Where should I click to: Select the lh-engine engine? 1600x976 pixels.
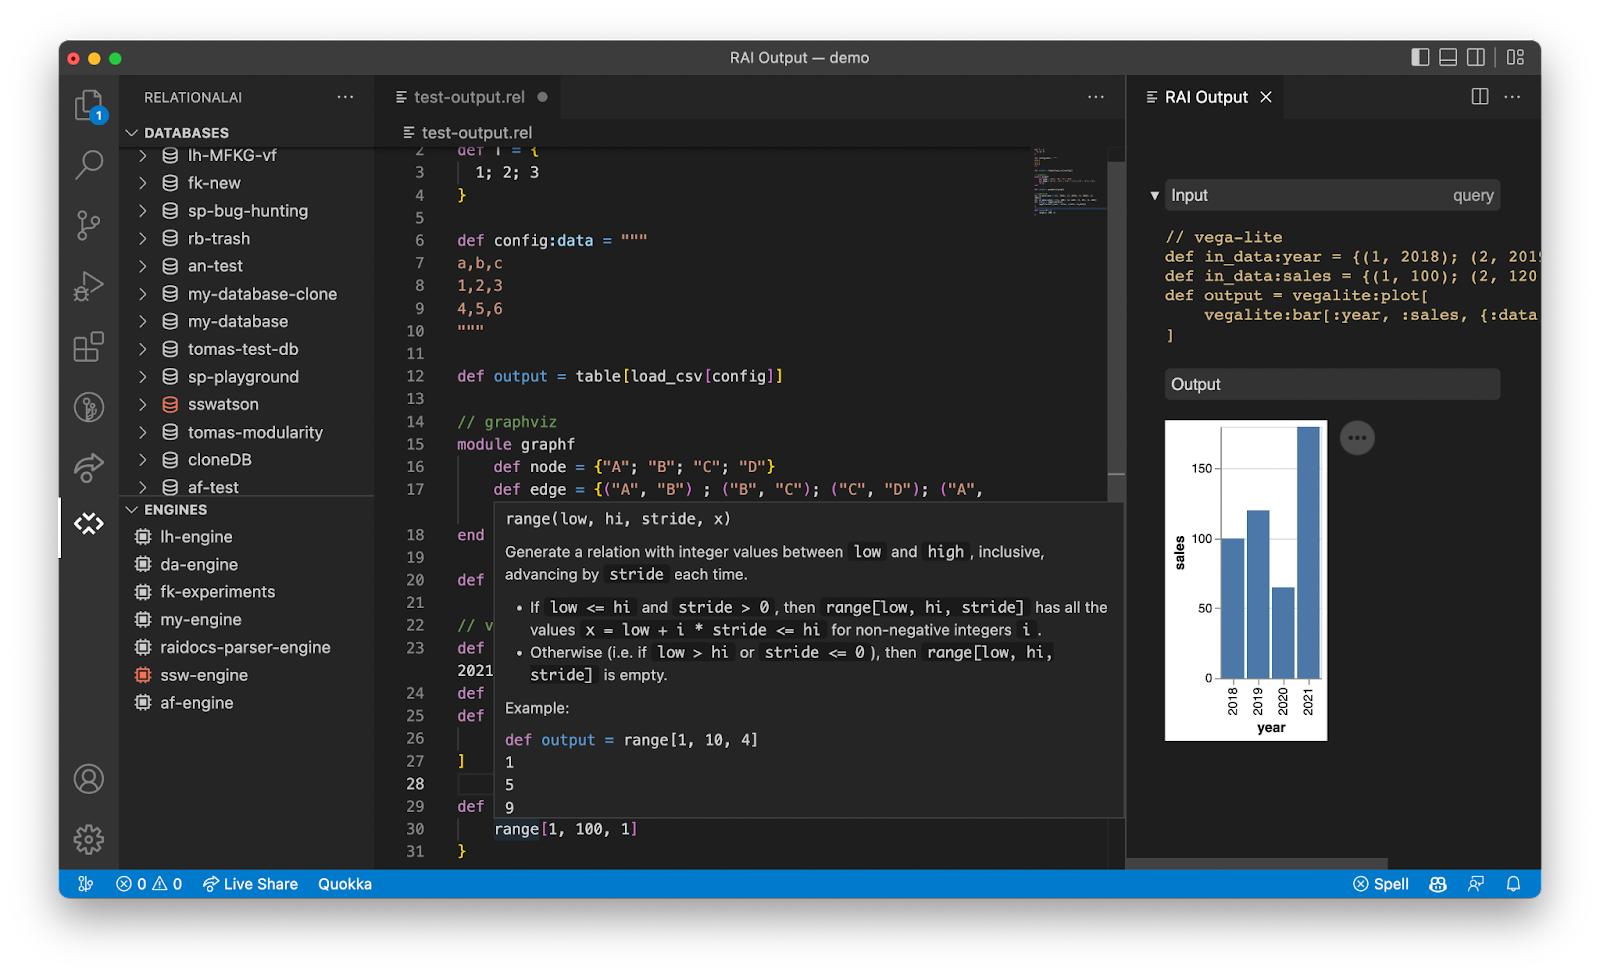point(196,537)
